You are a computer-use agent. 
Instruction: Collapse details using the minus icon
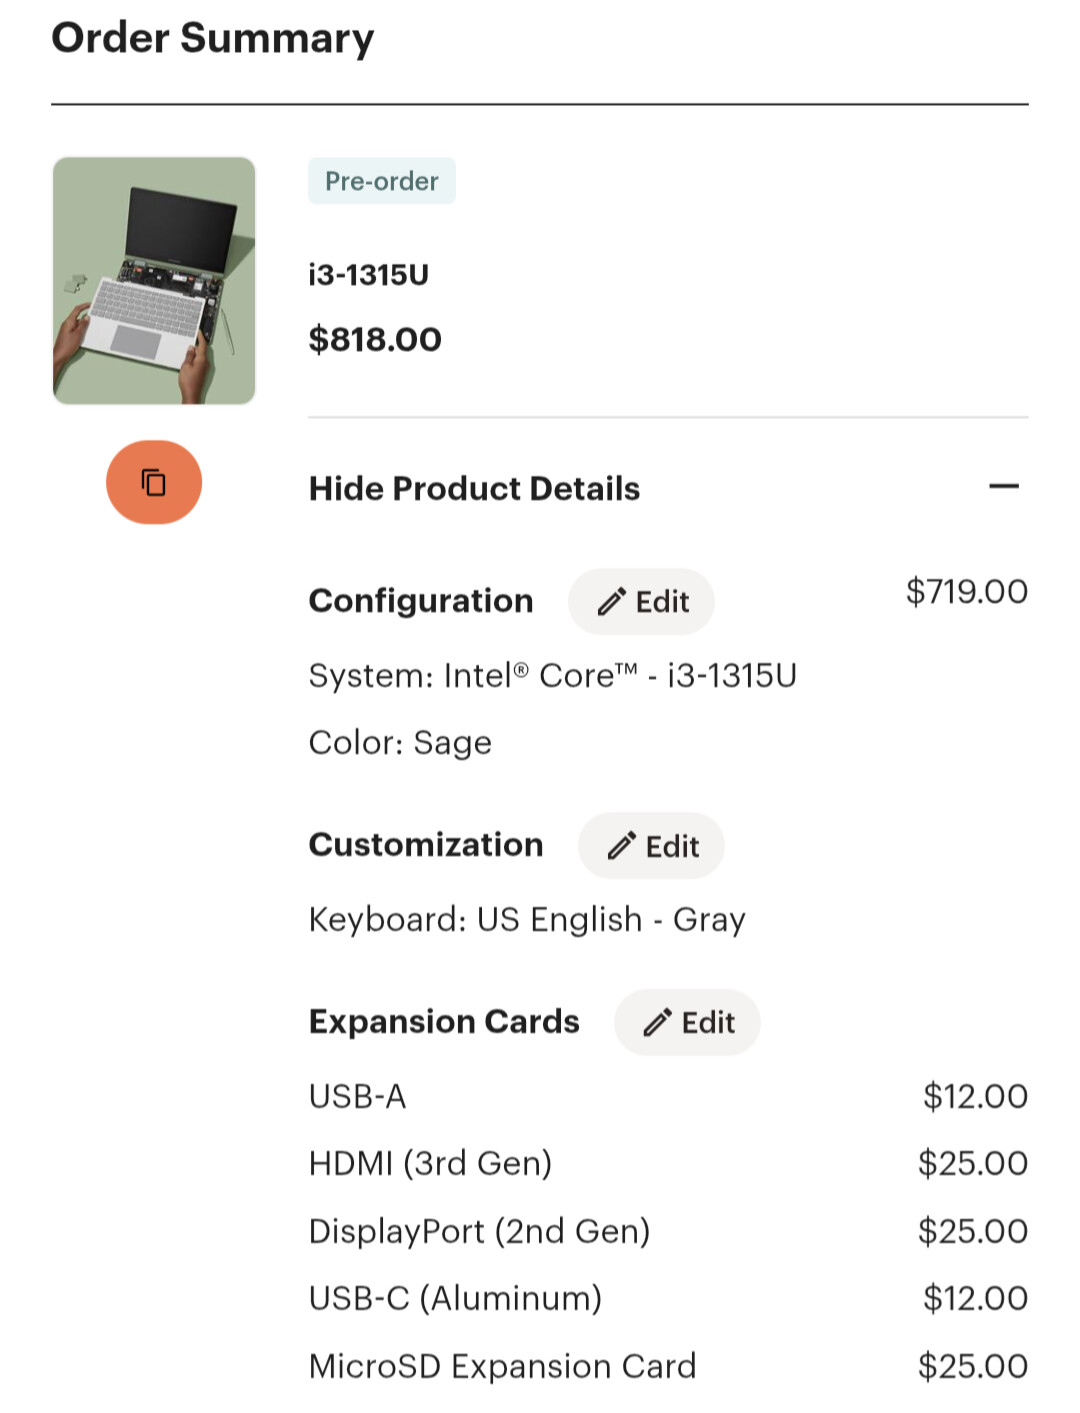(x=1003, y=487)
